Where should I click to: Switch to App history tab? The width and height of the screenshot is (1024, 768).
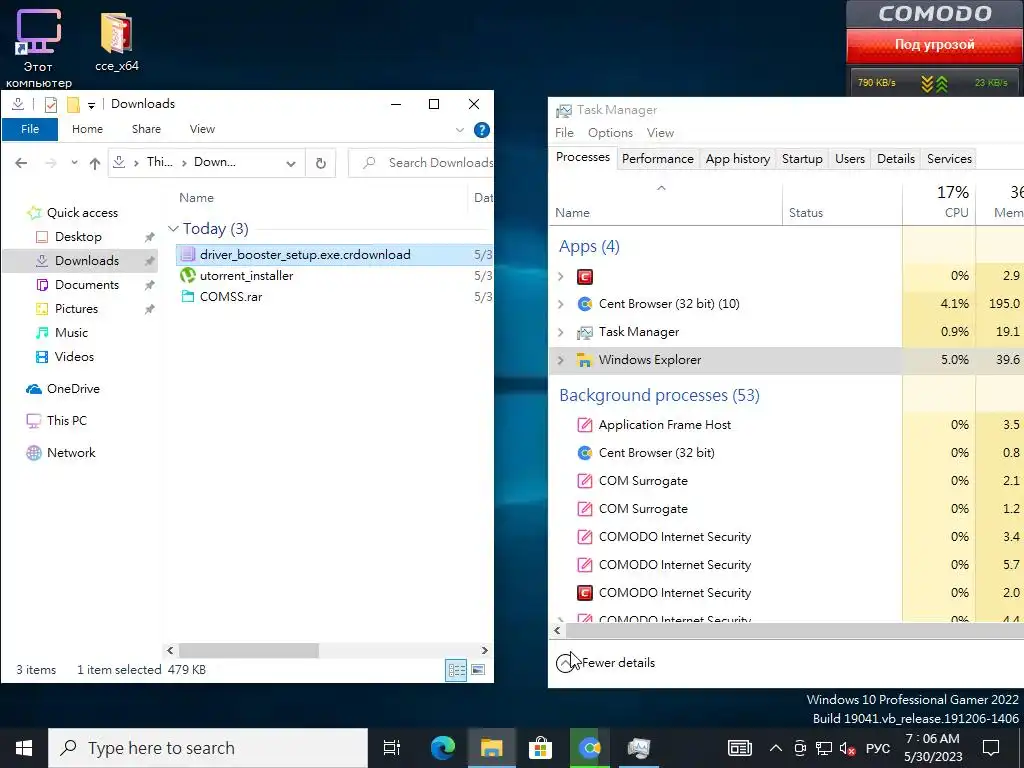click(x=738, y=159)
